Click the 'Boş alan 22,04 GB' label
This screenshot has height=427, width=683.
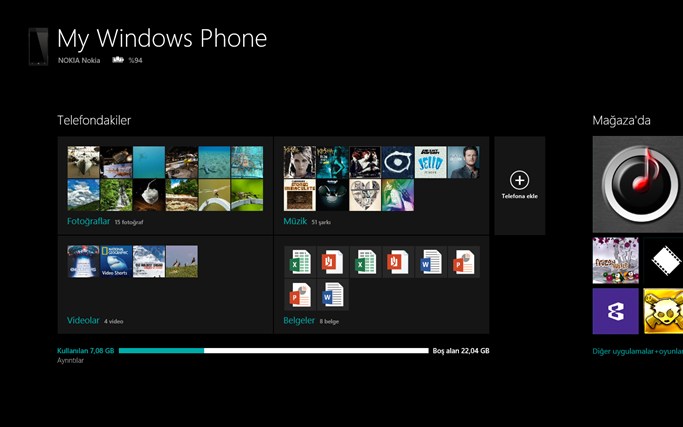(x=461, y=351)
